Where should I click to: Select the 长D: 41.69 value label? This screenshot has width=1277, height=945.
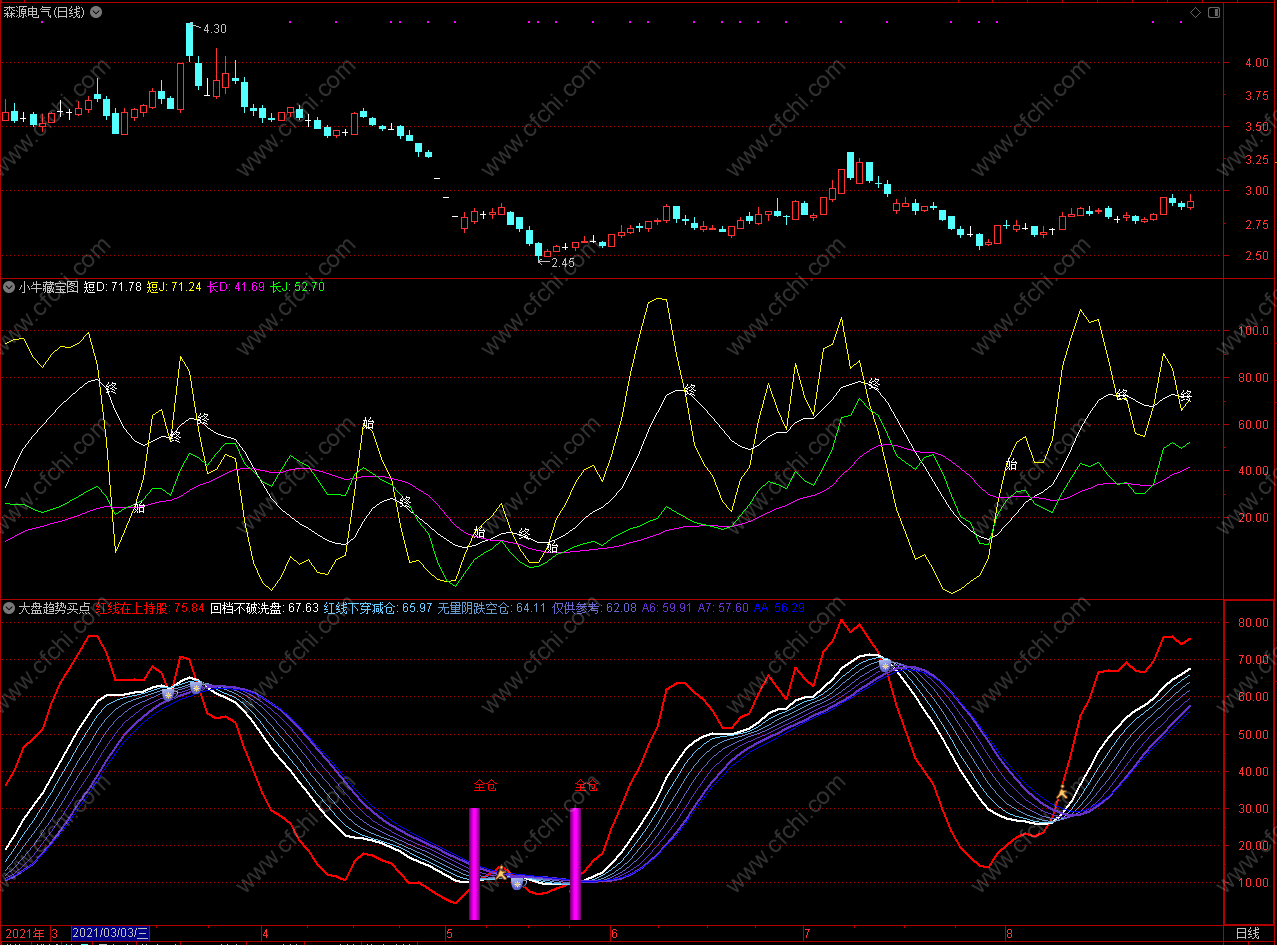[236, 287]
